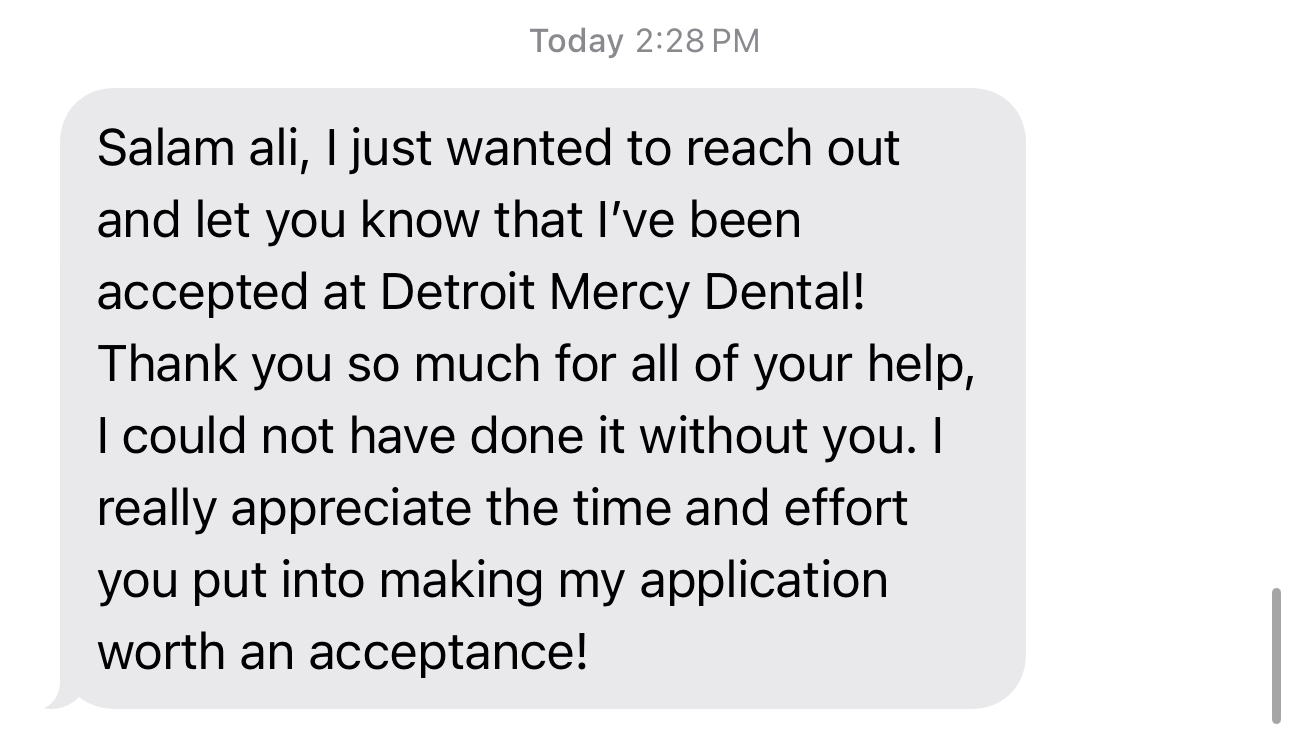Click the "Salam ali" greeting text

201,149
